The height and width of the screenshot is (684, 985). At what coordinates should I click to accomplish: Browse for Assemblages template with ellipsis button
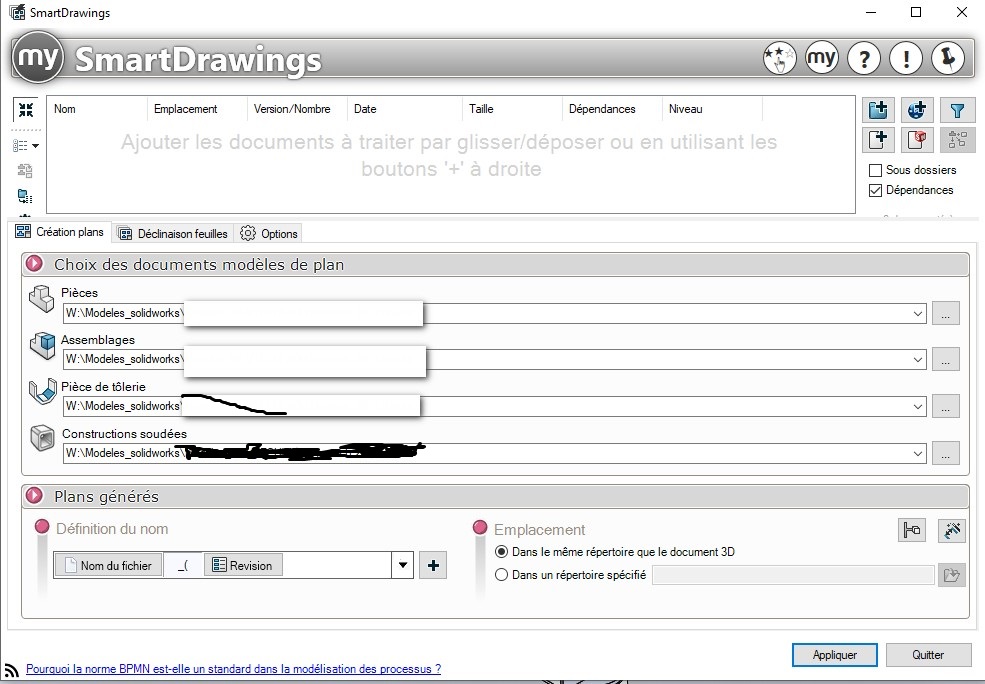[x=945, y=359]
